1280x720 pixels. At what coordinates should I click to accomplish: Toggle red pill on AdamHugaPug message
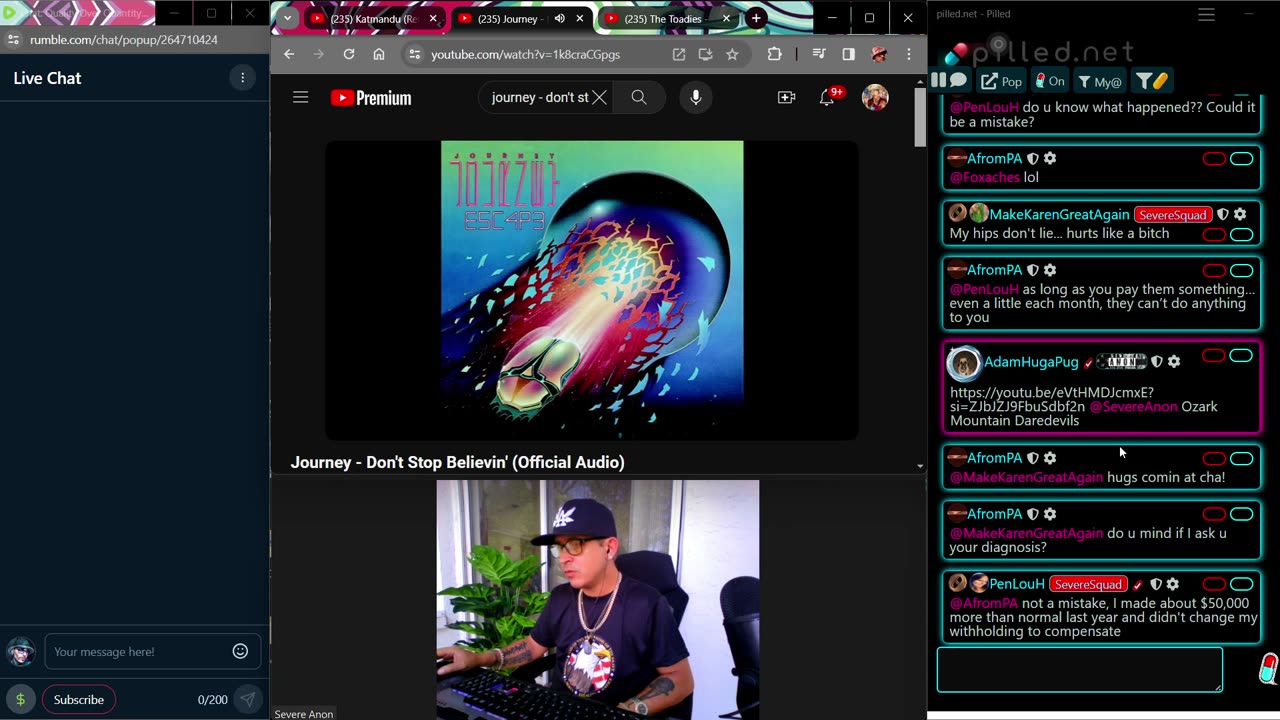click(x=1213, y=355)
